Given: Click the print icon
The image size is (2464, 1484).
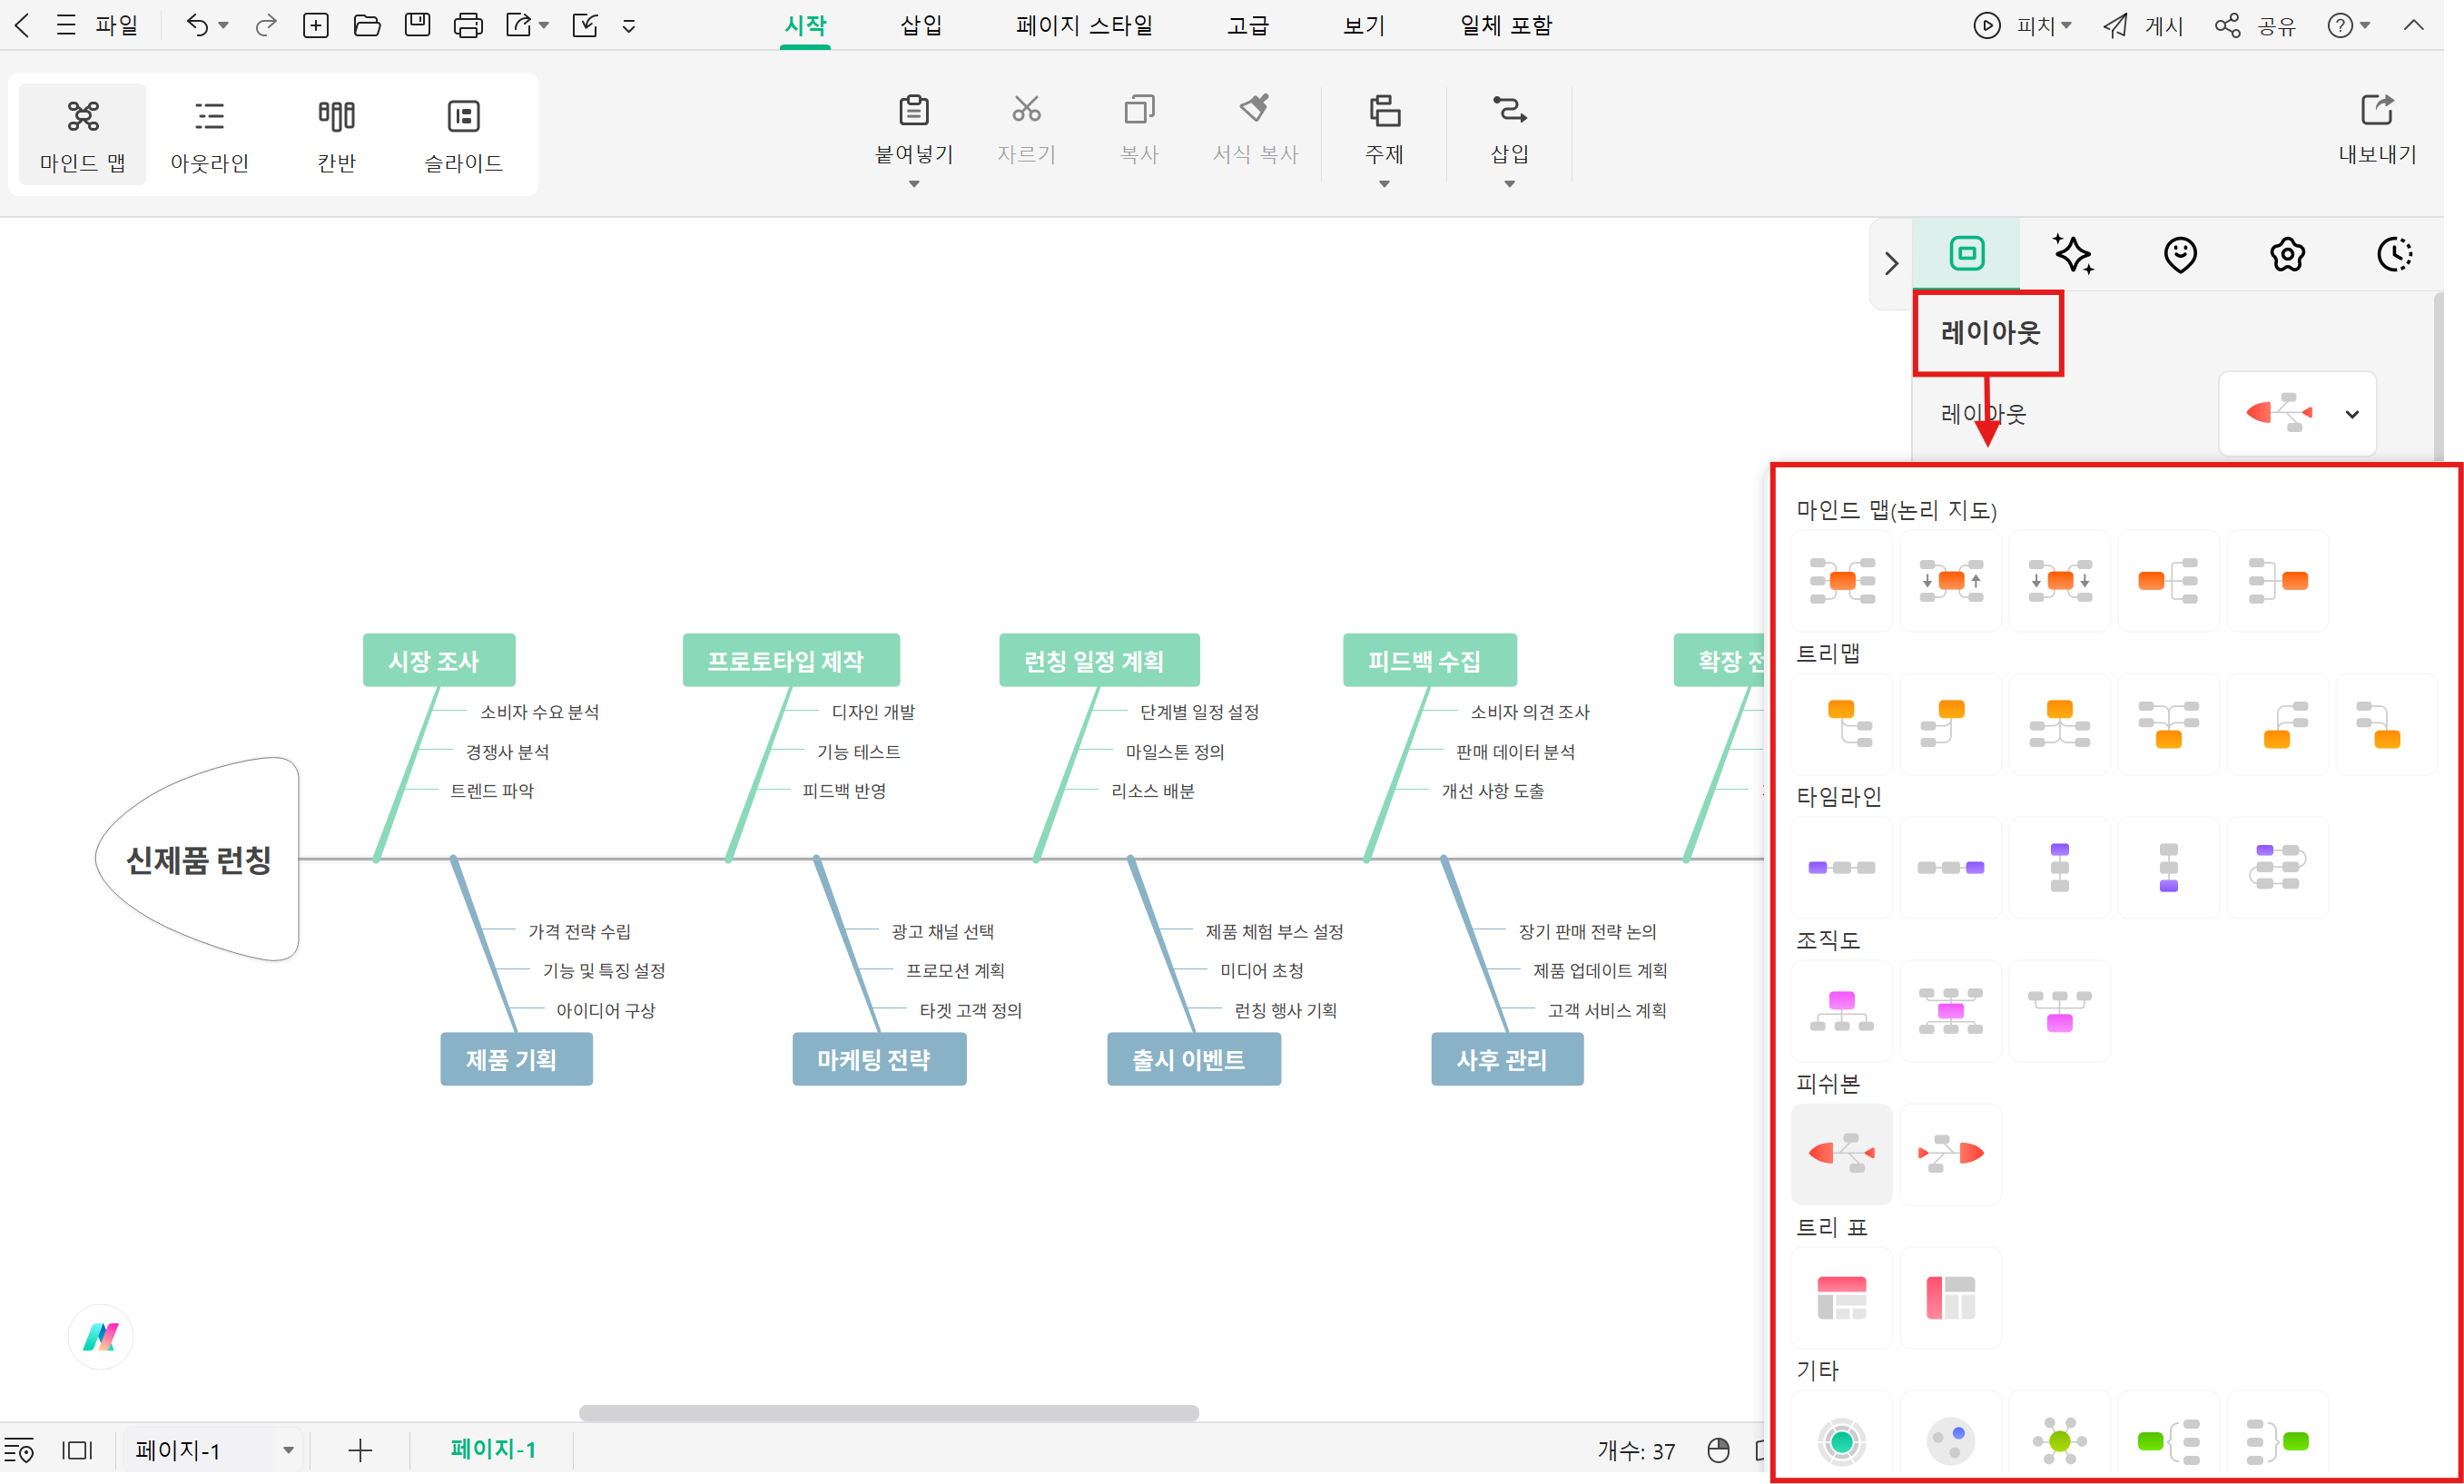Looking at the screenshot, I should 468,25.
